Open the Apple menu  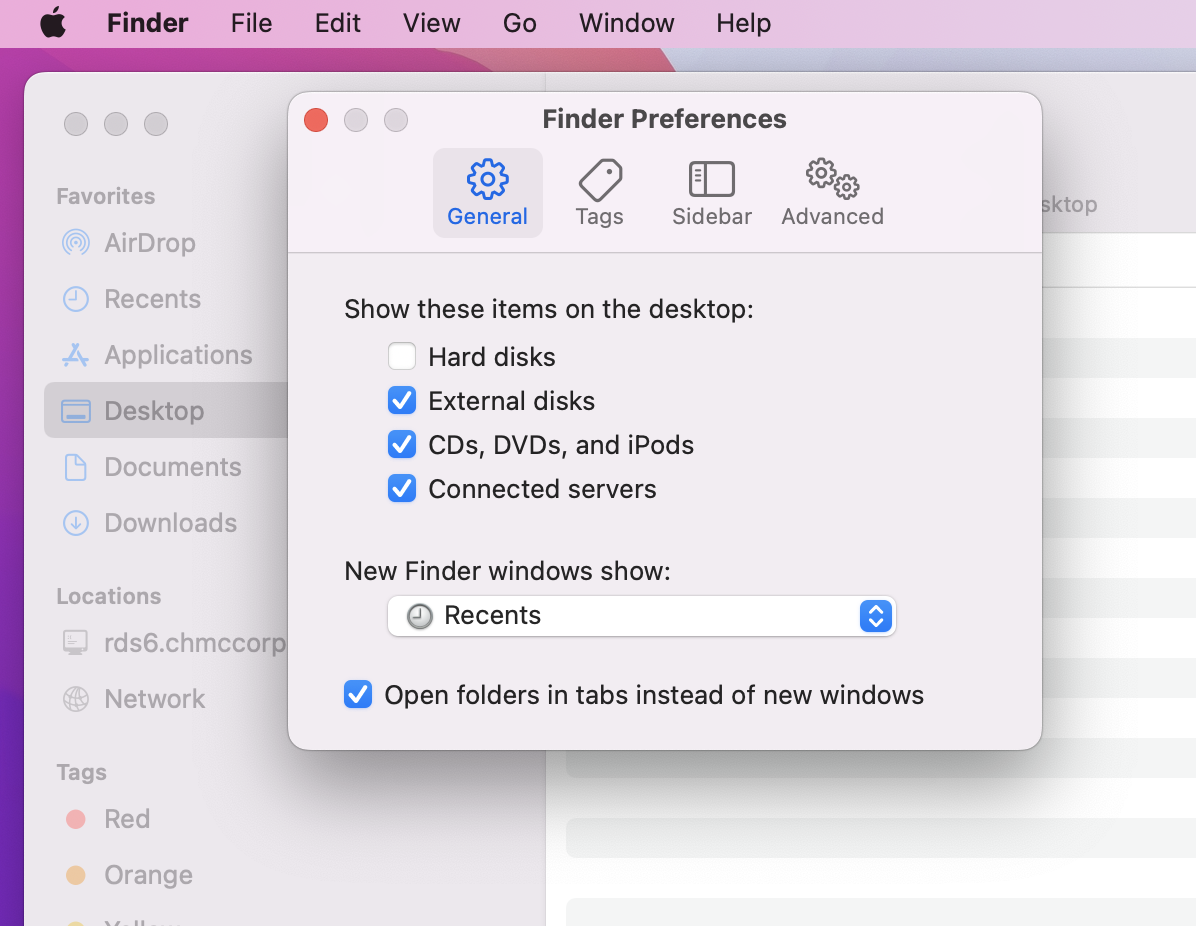pyautogui.click(x=53, y=23)
